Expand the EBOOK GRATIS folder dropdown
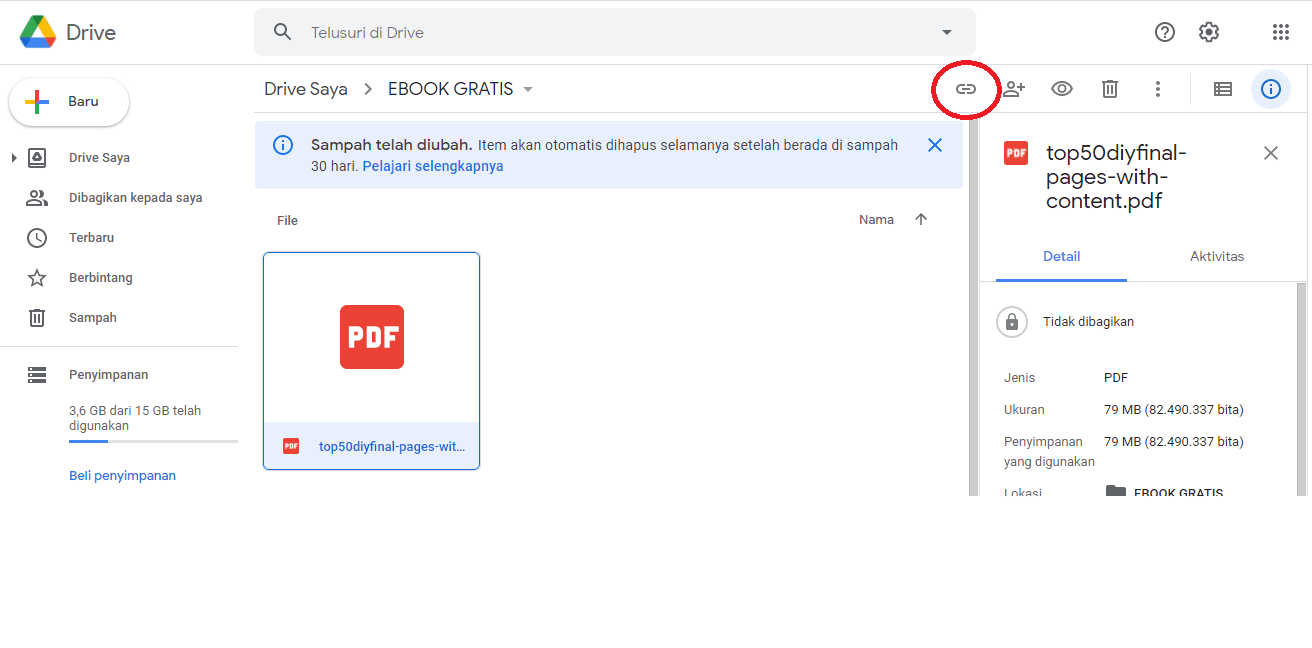Image resolution: width=1312 pixels, height=648 pixels. [528, 88]
